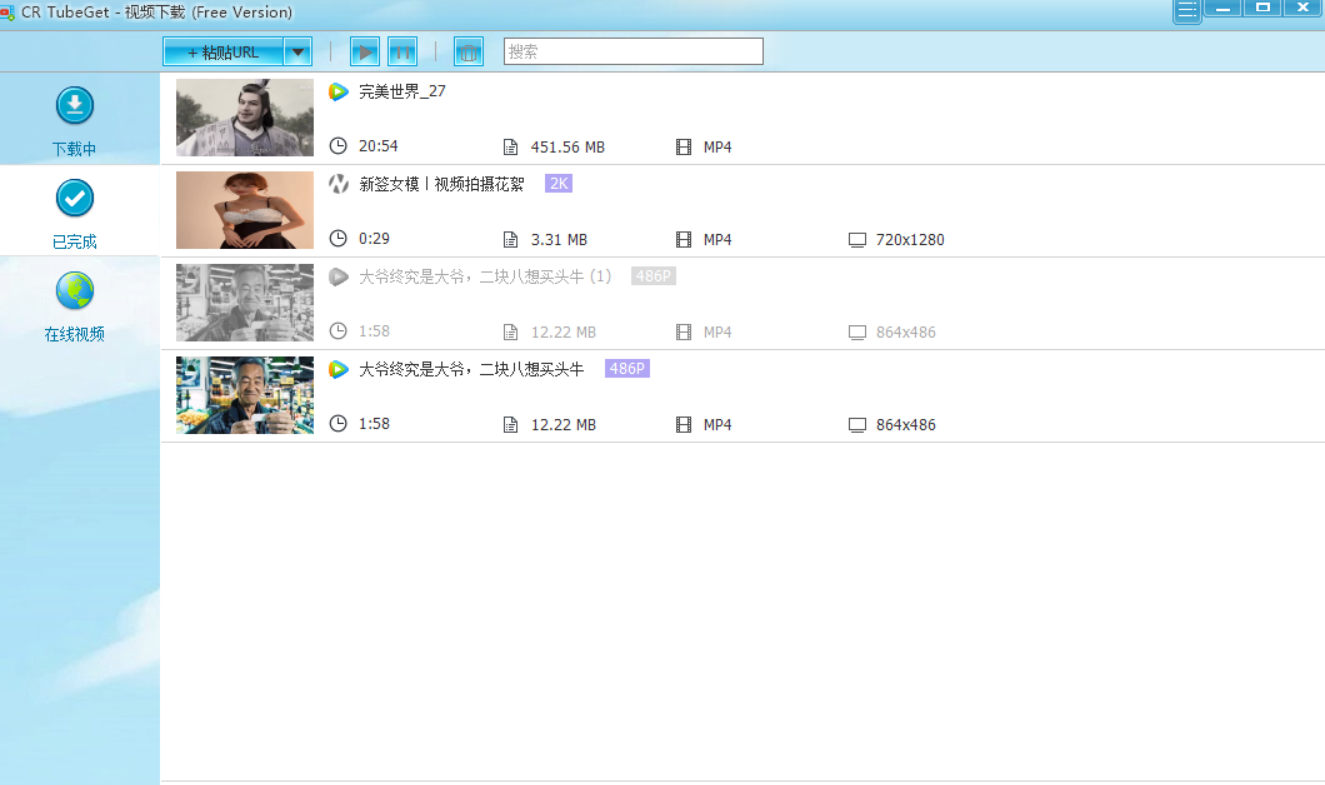The width and height of the screenshot is (1325, 785).
Task: Select the greyed-out 大爷终究是大爷 (1) thumbnail
Action: 245,303
